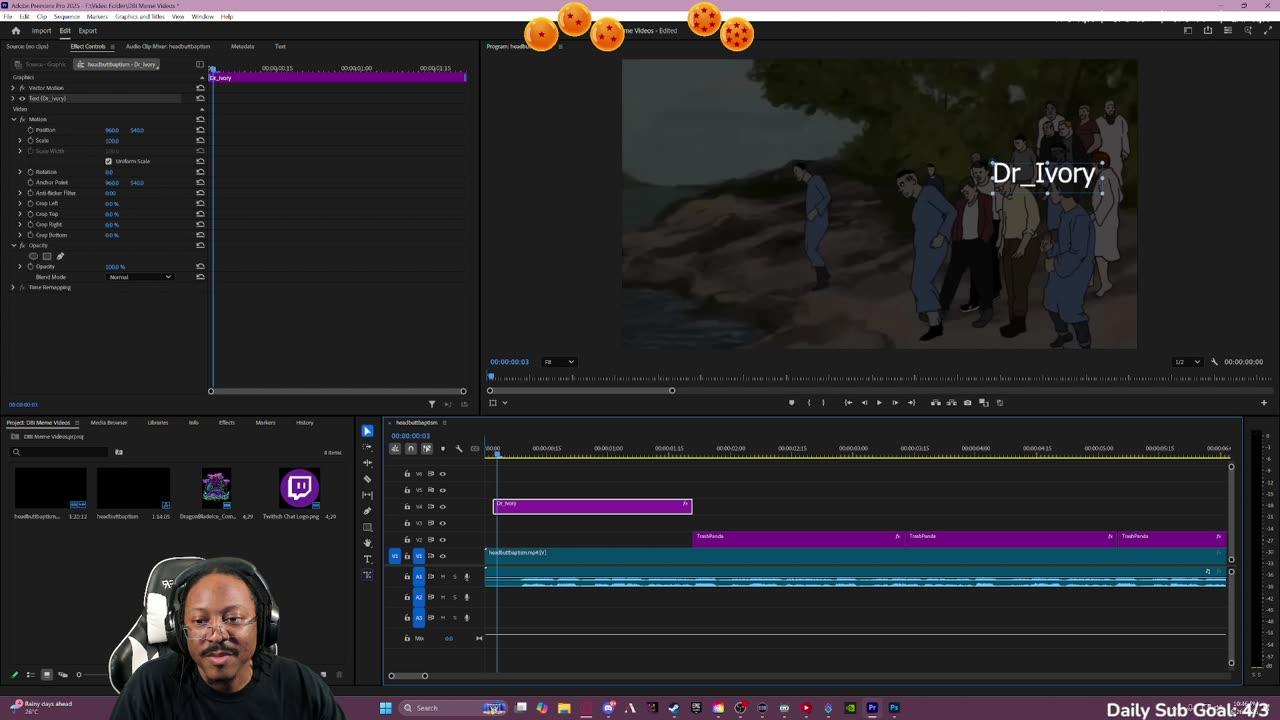Reset the Rotation parameter
1280x720 pixels.
200,172
